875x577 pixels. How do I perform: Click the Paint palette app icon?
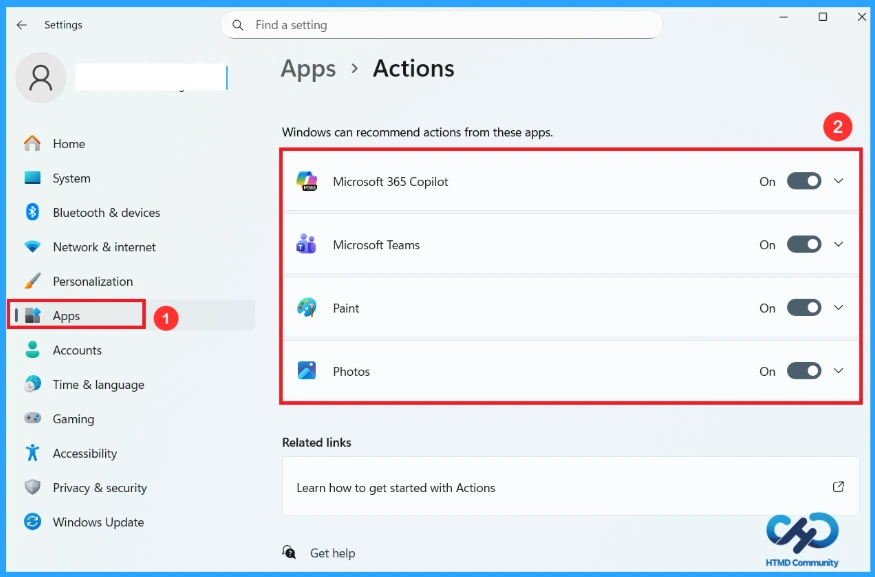click(x=306, y=307)
